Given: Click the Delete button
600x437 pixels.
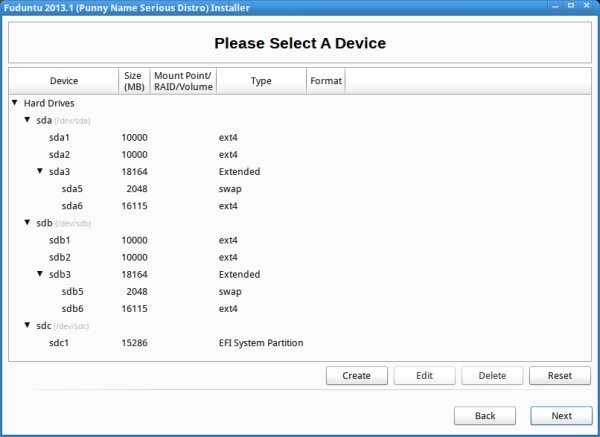Looking at the screenshot, I should coord(492,375).
